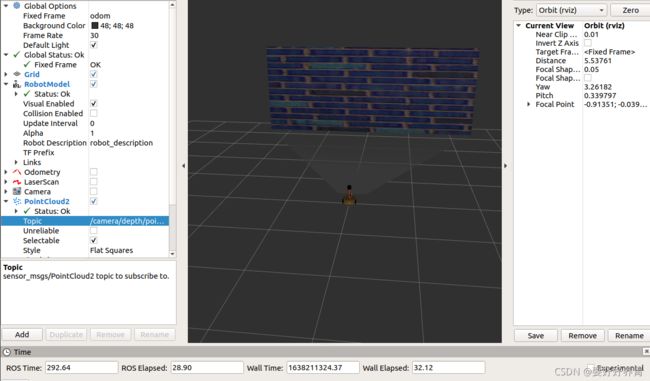The width and height of the screenshot is (650, 381).
Task: Expand the Grid tree node
Action: (x=6, y=74)
